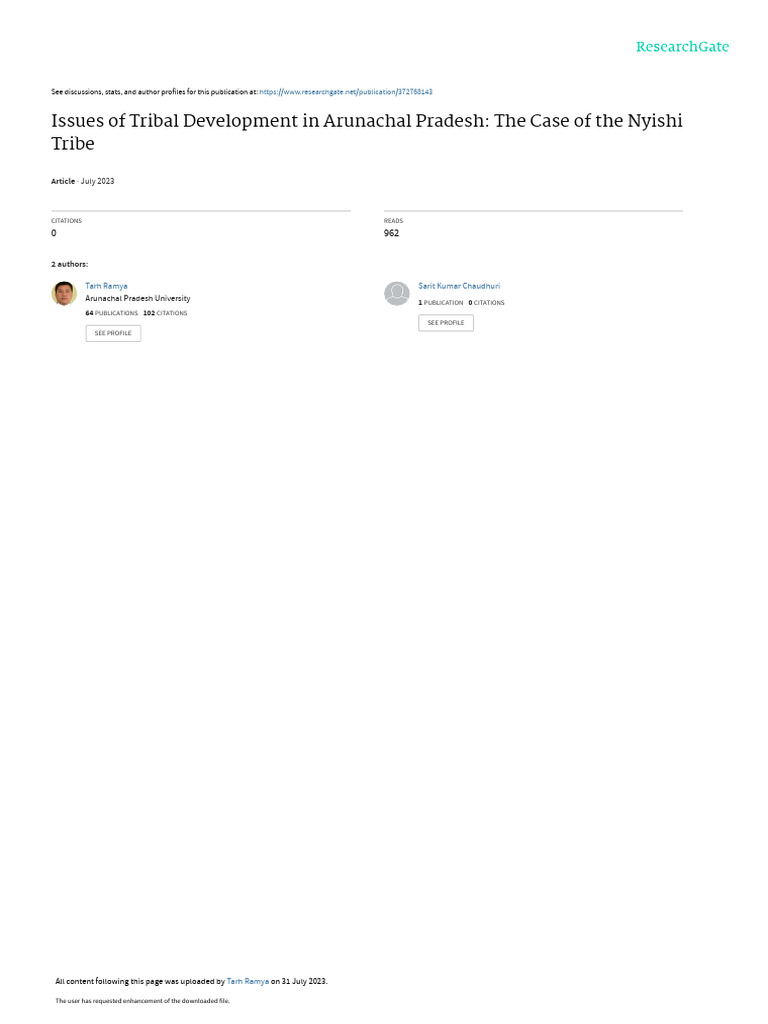Click the Article July 2023 label
768x1024 pixels.
coord(83,181)
